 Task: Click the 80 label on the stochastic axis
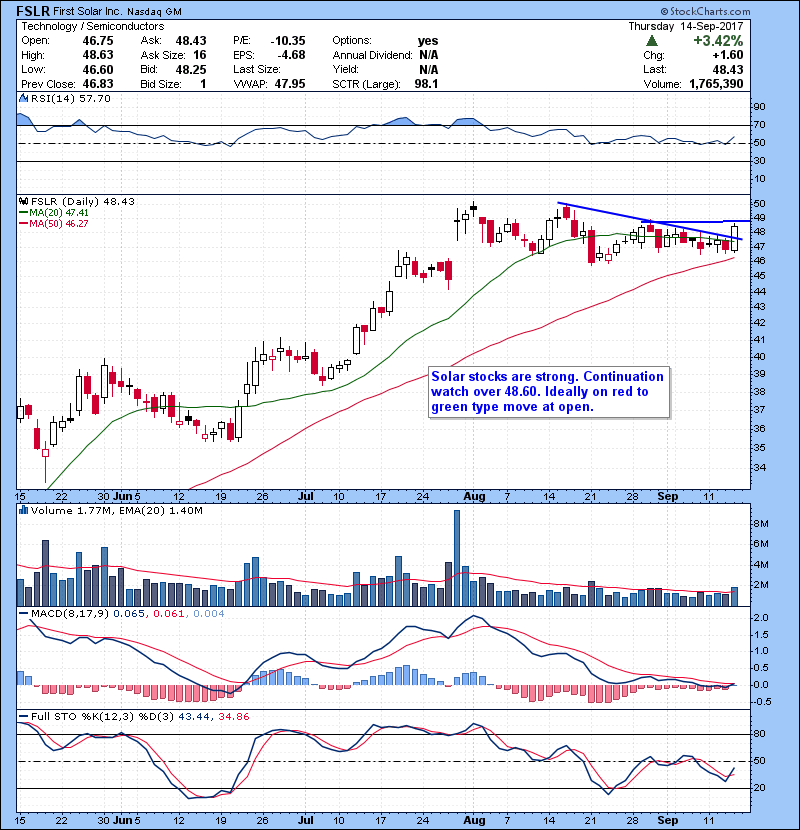pos(759,734)
